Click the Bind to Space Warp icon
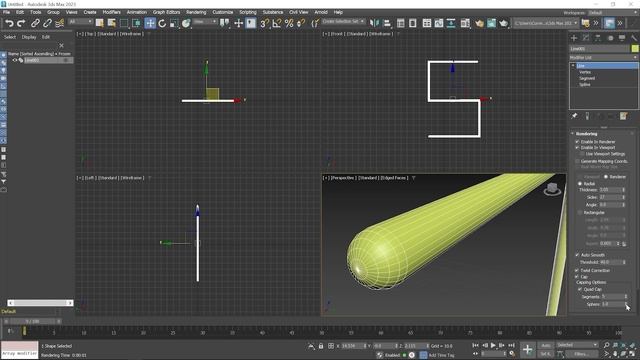 click(60, 23)
